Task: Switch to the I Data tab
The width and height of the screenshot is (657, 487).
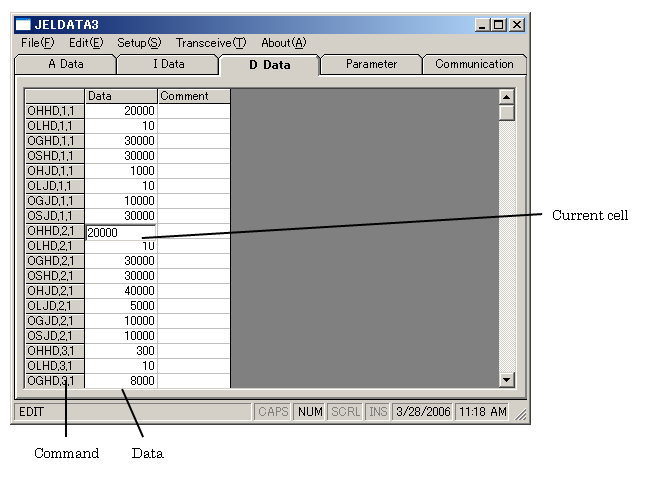Action: [x=168, y=64]
